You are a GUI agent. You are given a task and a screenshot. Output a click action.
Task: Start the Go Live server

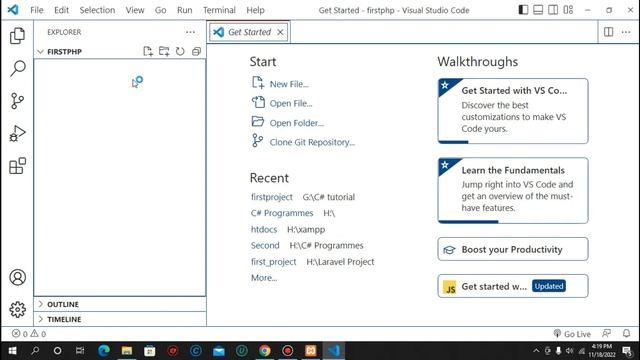point(572,334)
